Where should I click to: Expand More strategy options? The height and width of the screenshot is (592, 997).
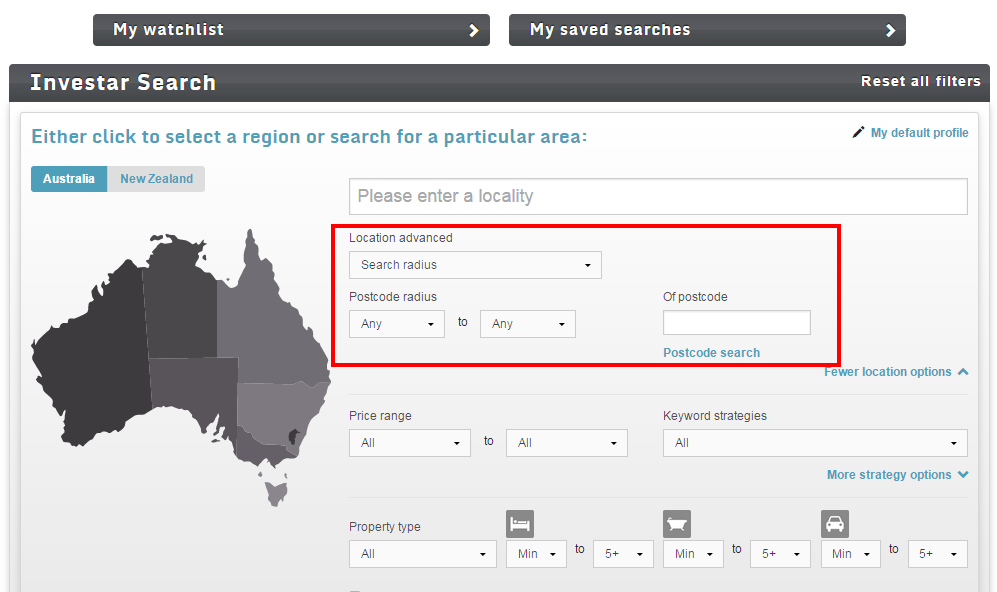pos(897,475)
